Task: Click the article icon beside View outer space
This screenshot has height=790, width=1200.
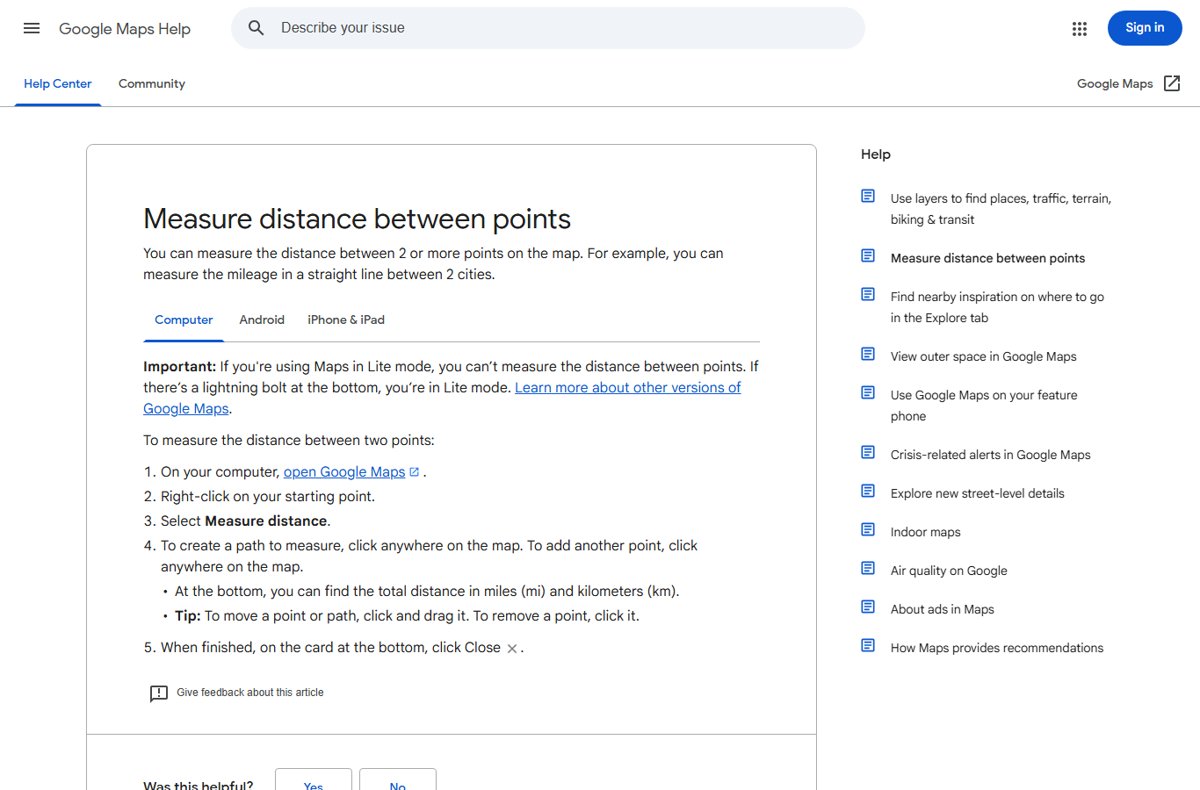Action: (868, 354)
